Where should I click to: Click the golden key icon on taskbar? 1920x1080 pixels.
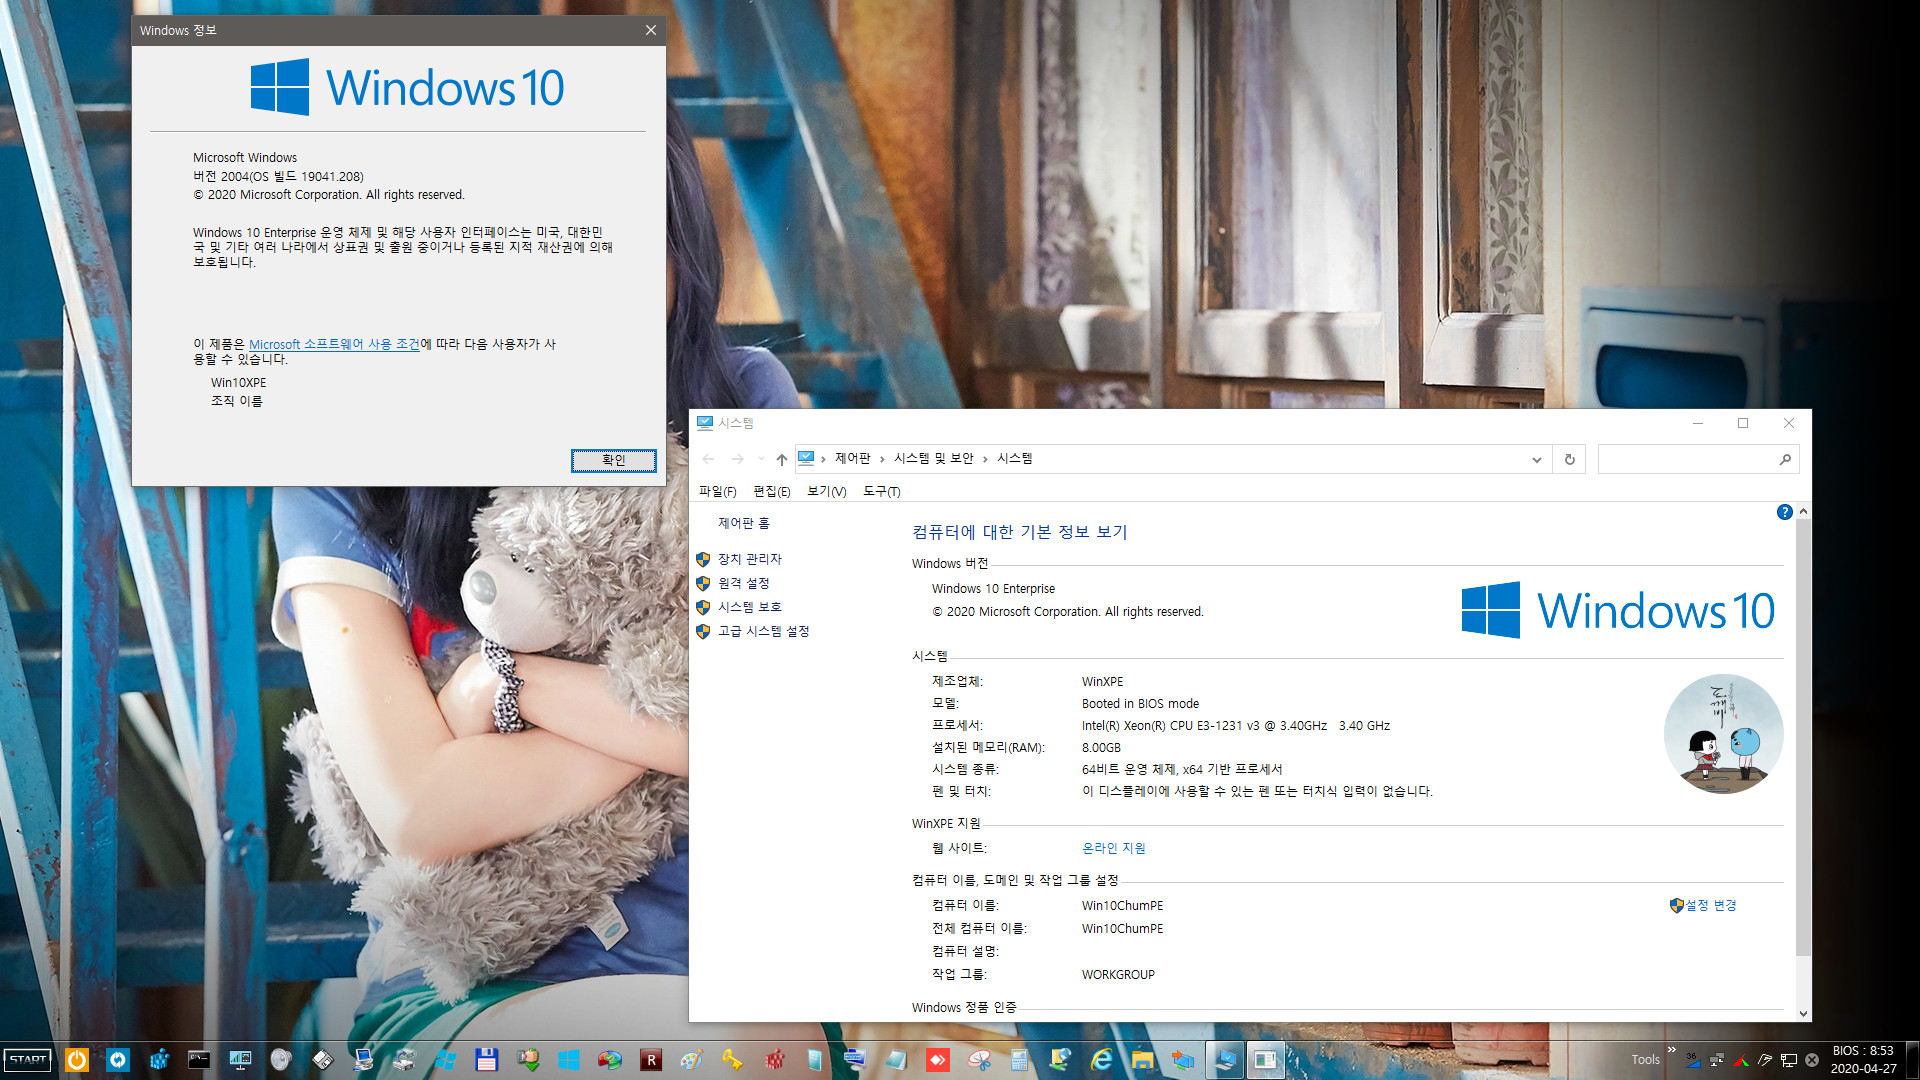pyautogui.click(x=732, y=1060)
